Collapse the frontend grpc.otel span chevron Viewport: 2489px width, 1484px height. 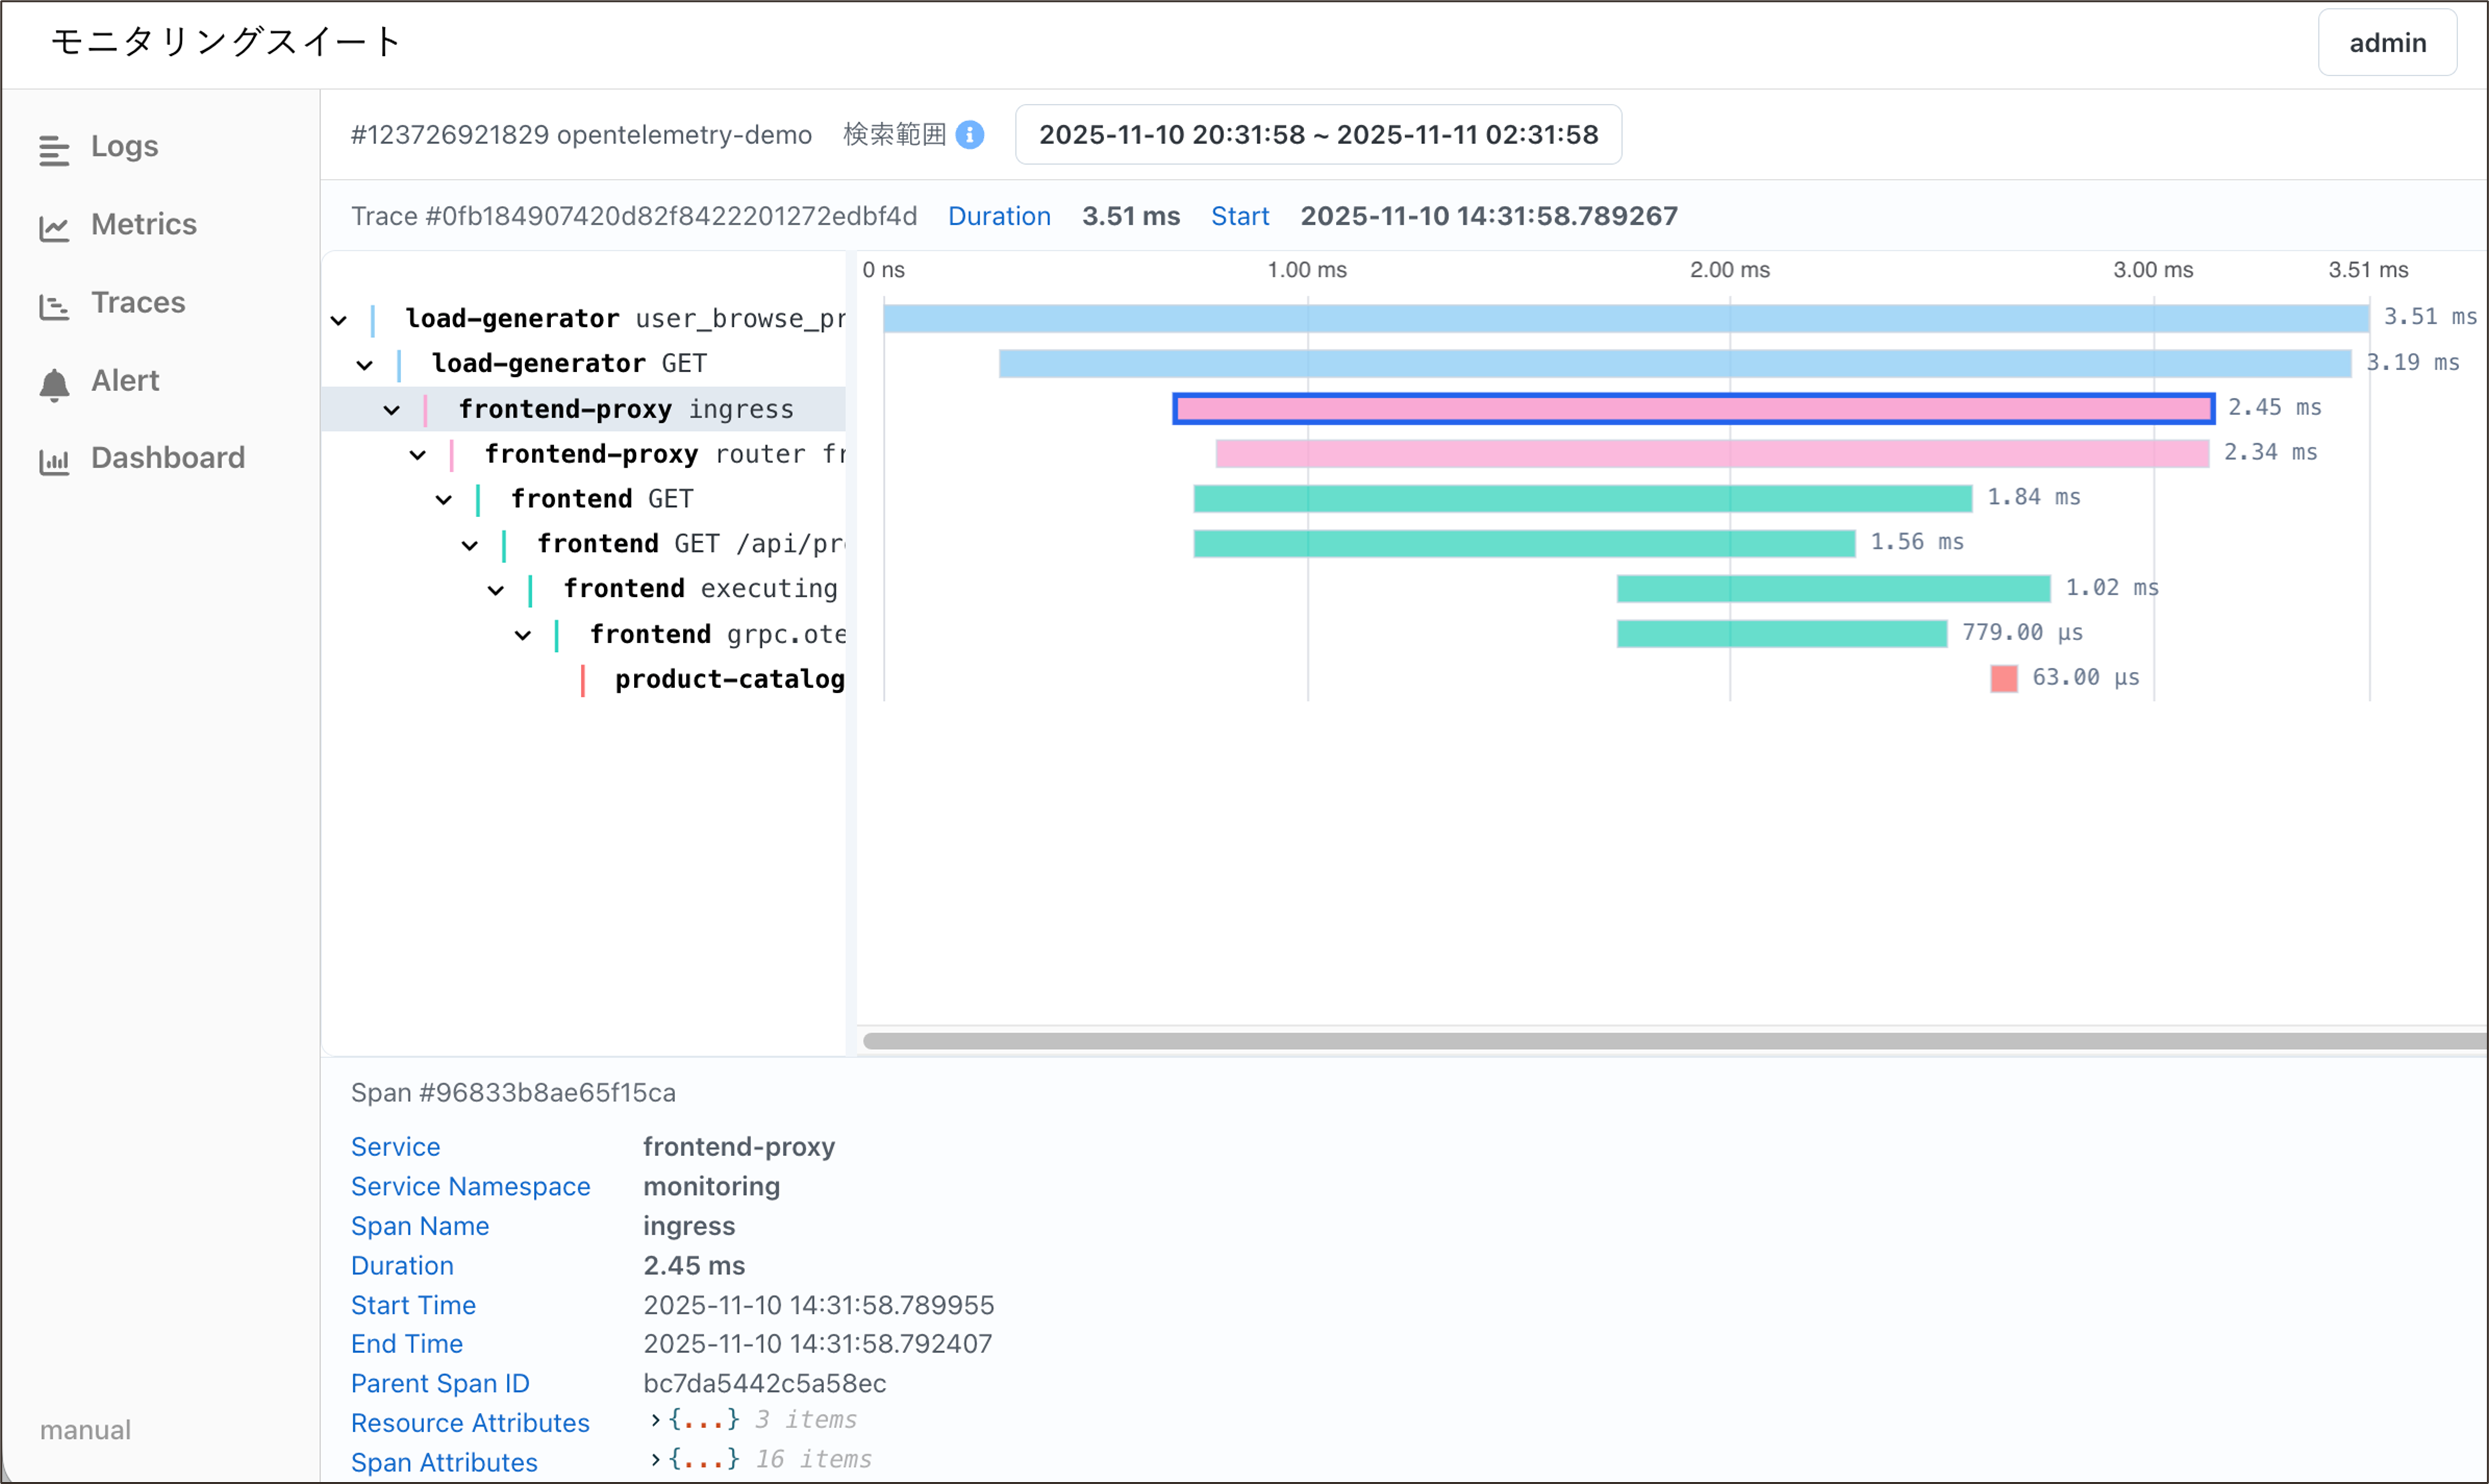522,636
